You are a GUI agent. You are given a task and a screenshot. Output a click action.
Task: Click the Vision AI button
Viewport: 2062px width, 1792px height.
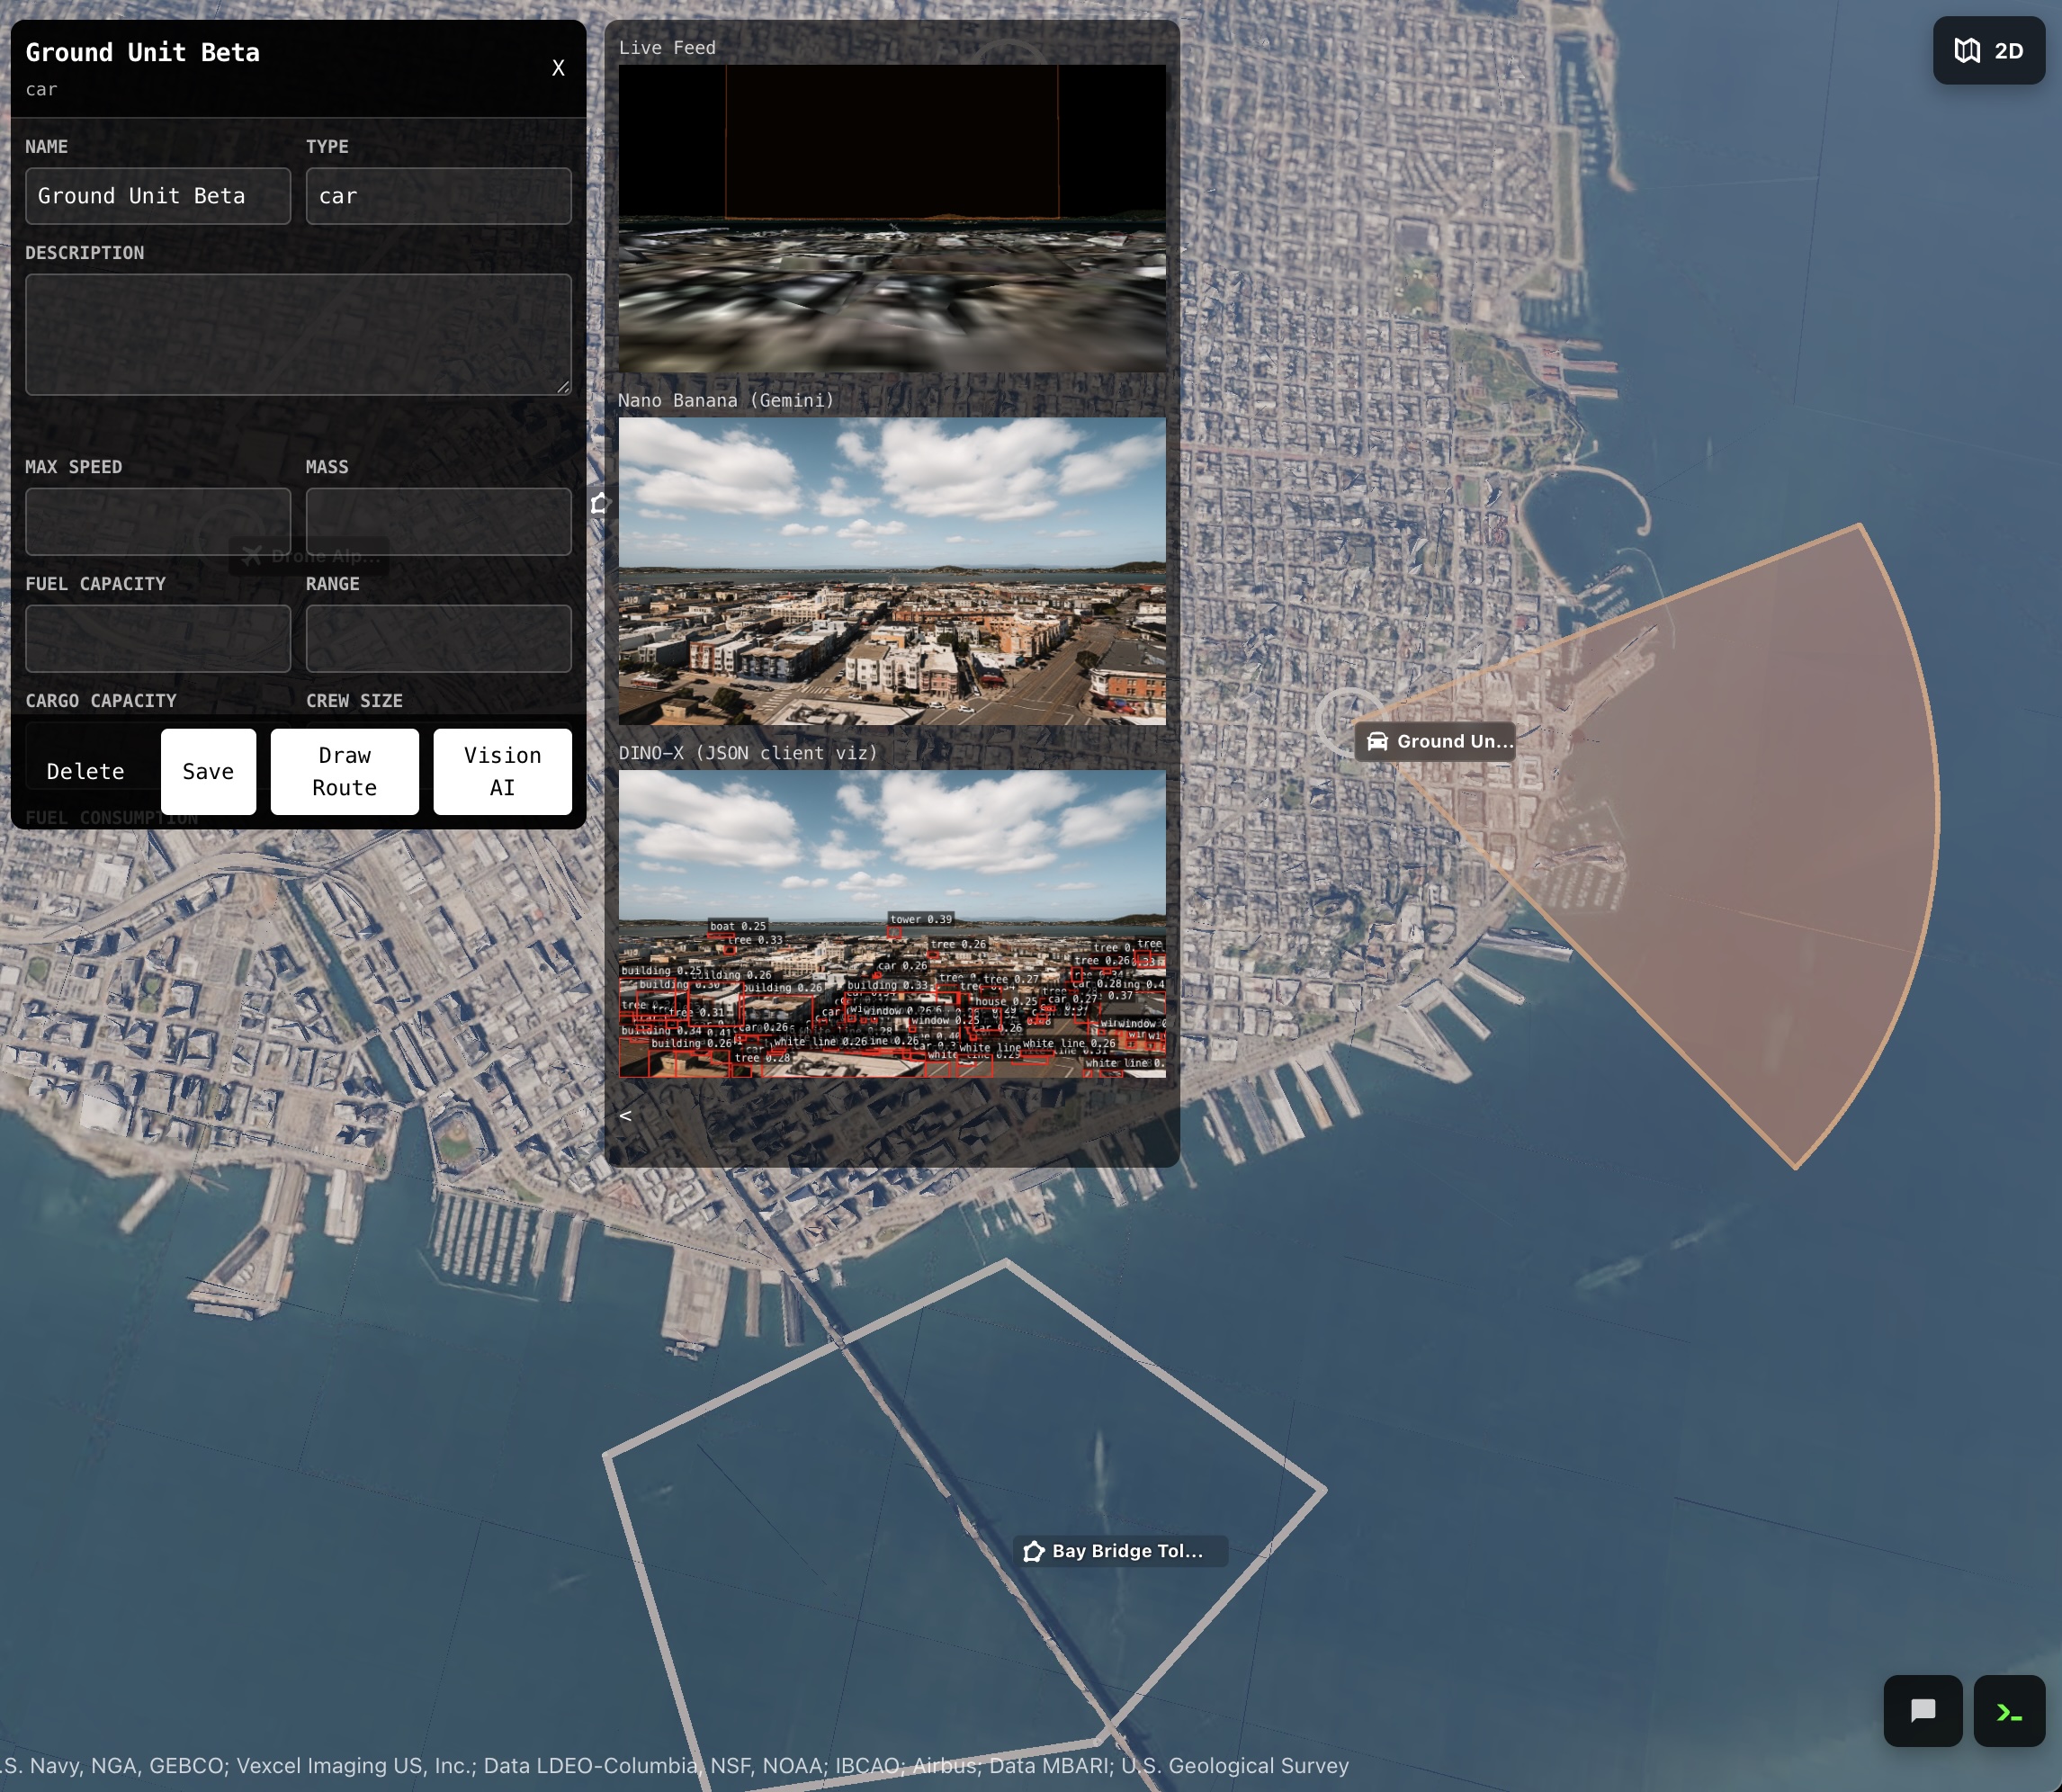pyautogui.click(x=502, y=771)
